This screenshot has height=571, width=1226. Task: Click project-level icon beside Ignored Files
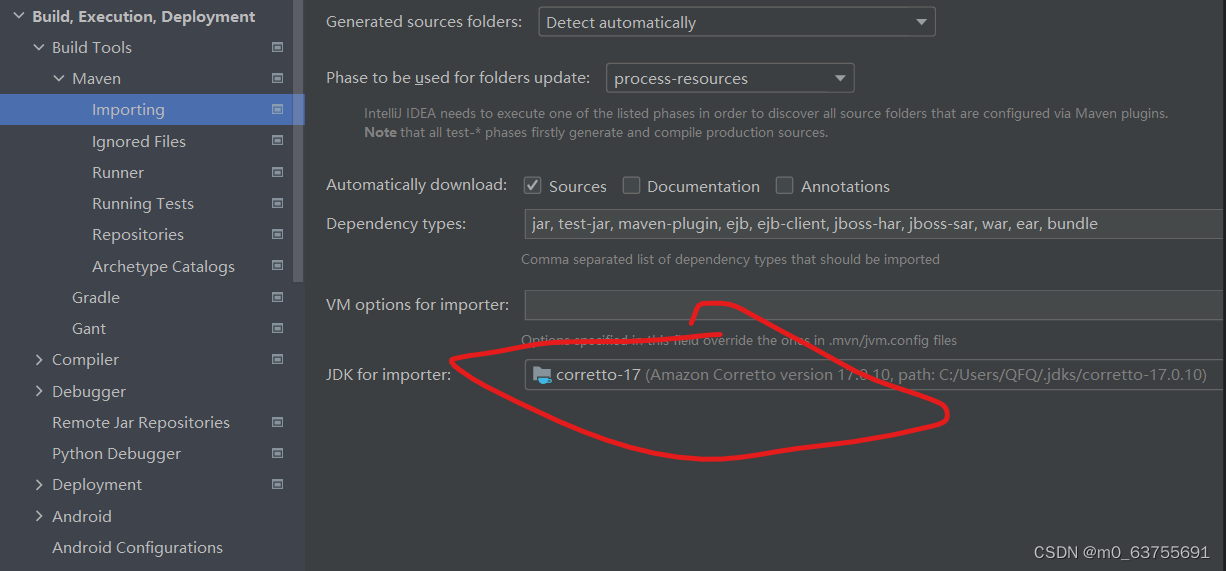tap(278, 141)
